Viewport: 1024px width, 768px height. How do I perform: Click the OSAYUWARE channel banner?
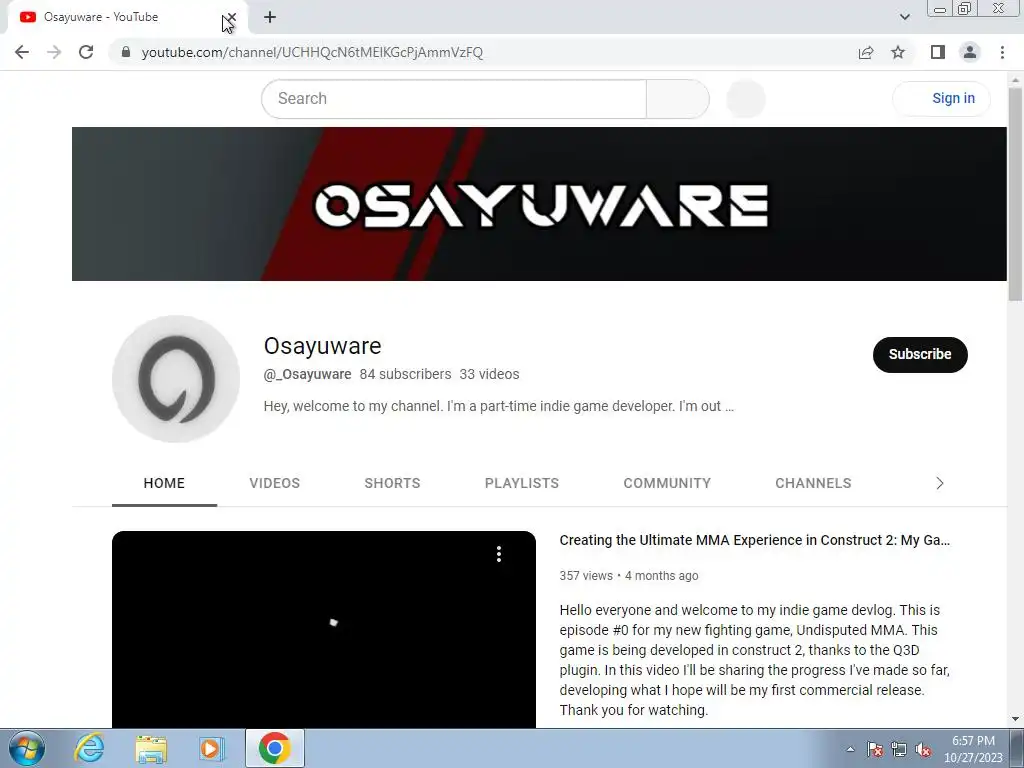(x=539, y=204)
